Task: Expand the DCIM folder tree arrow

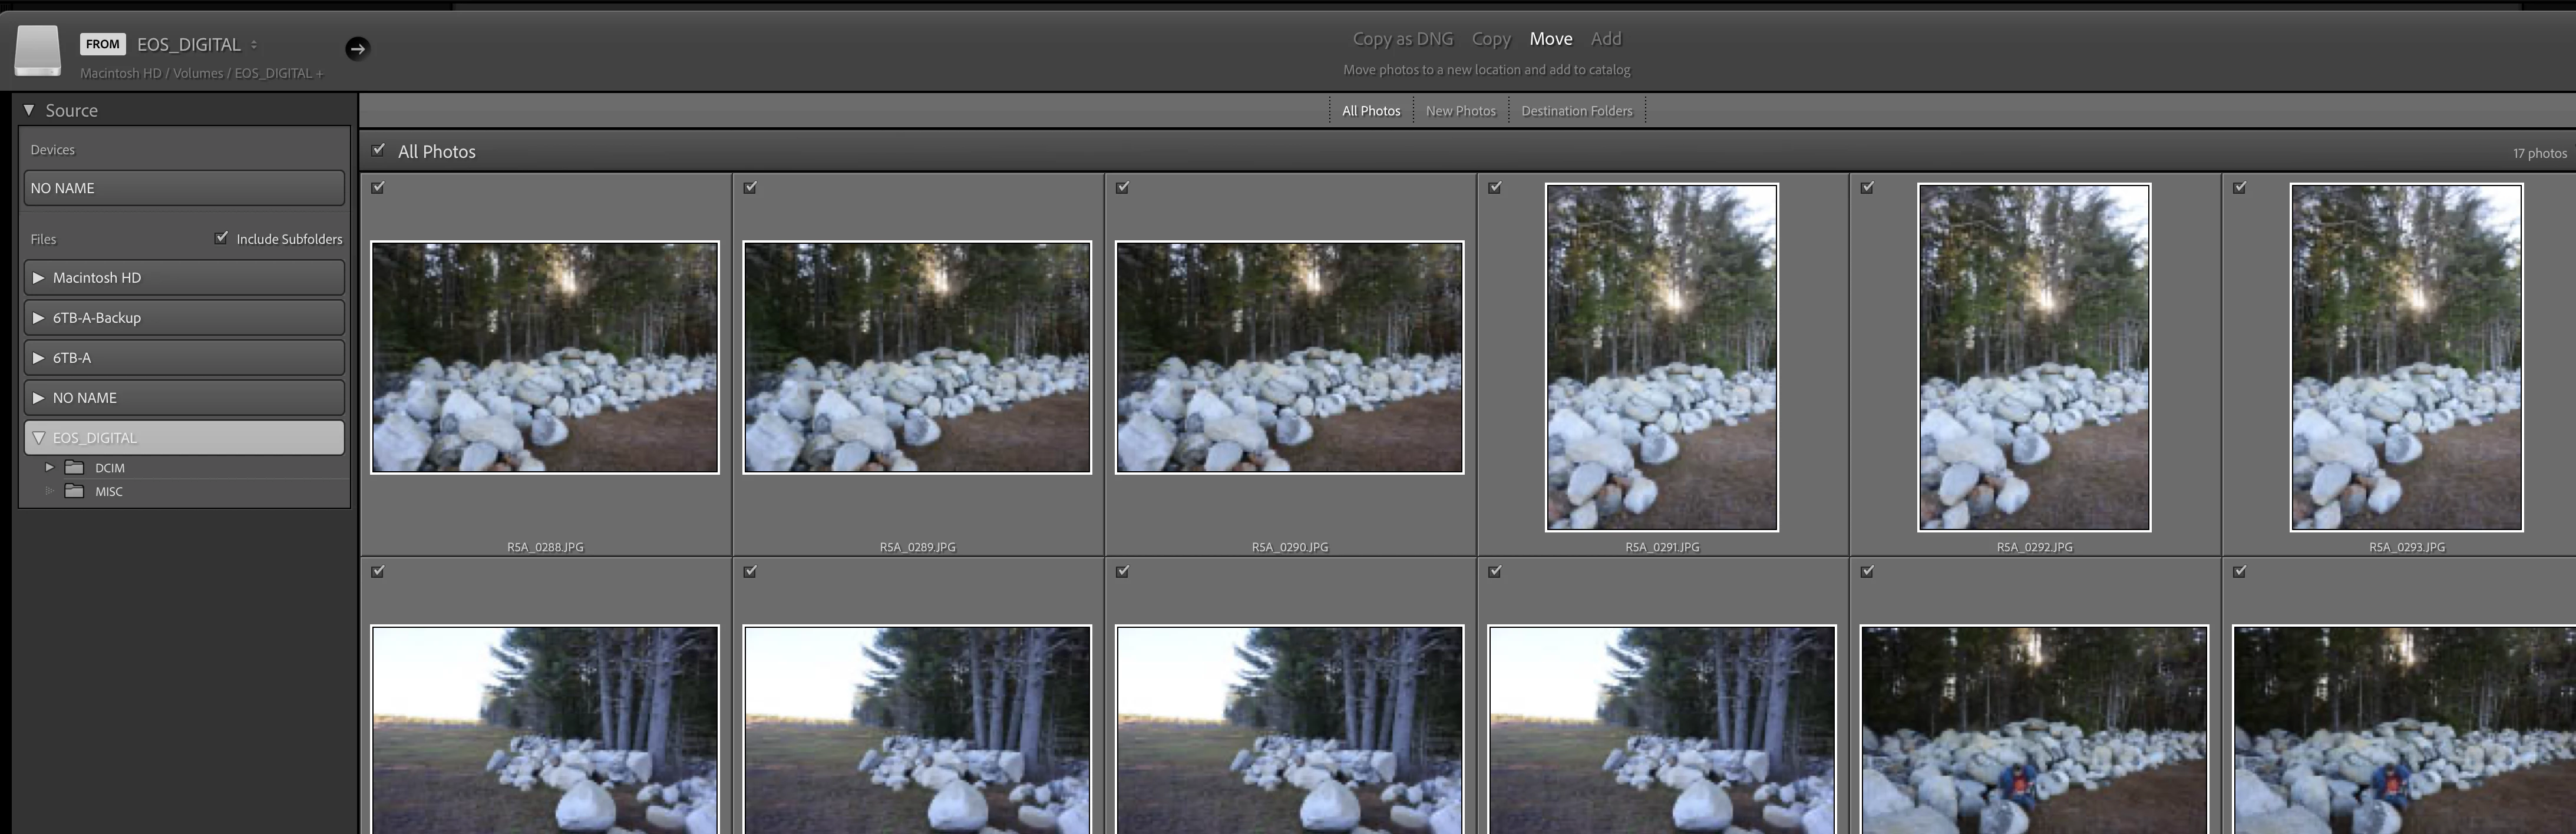Action: pyautogui.click(x=49, y=467)
